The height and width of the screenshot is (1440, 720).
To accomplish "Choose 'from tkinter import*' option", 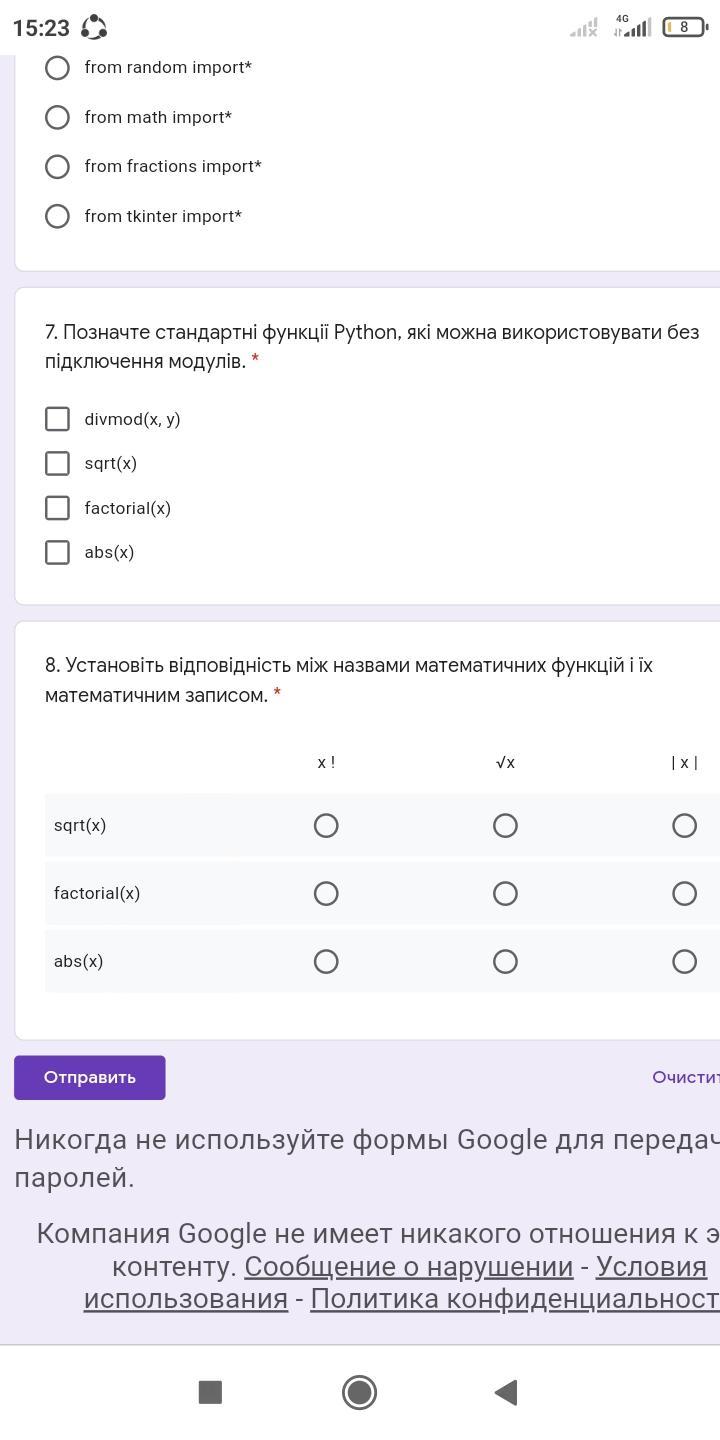I will click(x=58, y=216).
